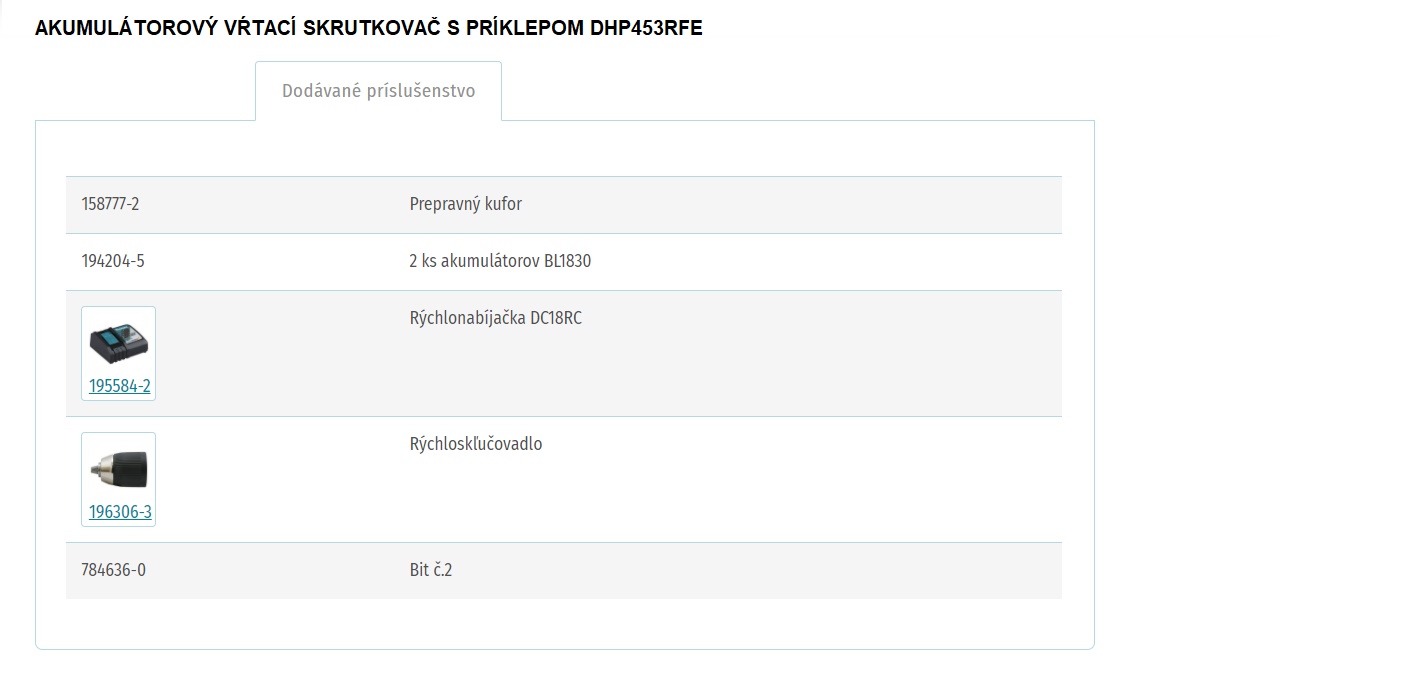Click the empty panel area below the table
This screenshot has height=691, width=1422.
click(x=564, y=624)
